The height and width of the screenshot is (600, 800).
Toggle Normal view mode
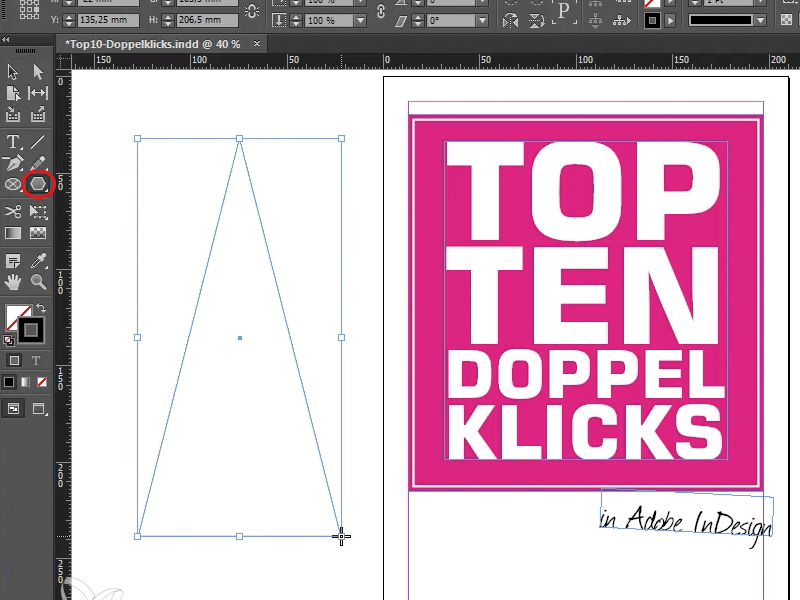[14, 409]
